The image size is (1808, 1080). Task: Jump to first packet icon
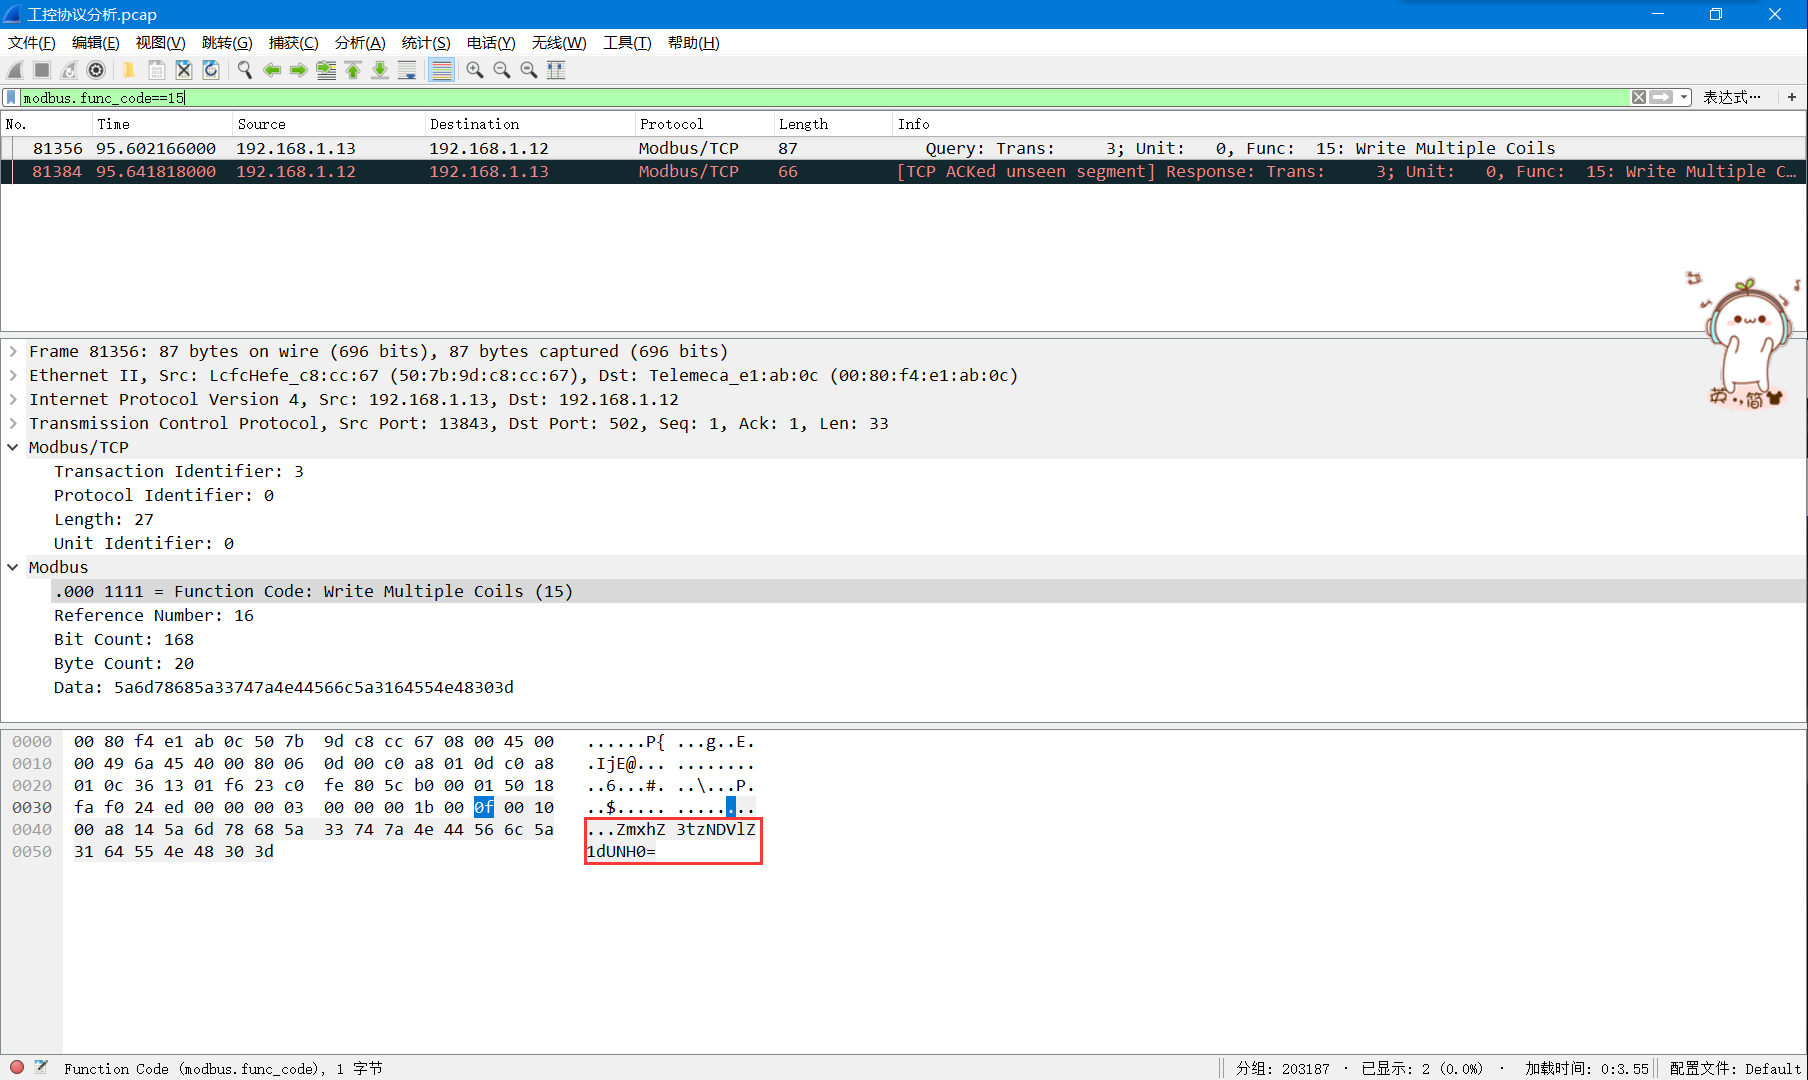click(x=352, y=70)
